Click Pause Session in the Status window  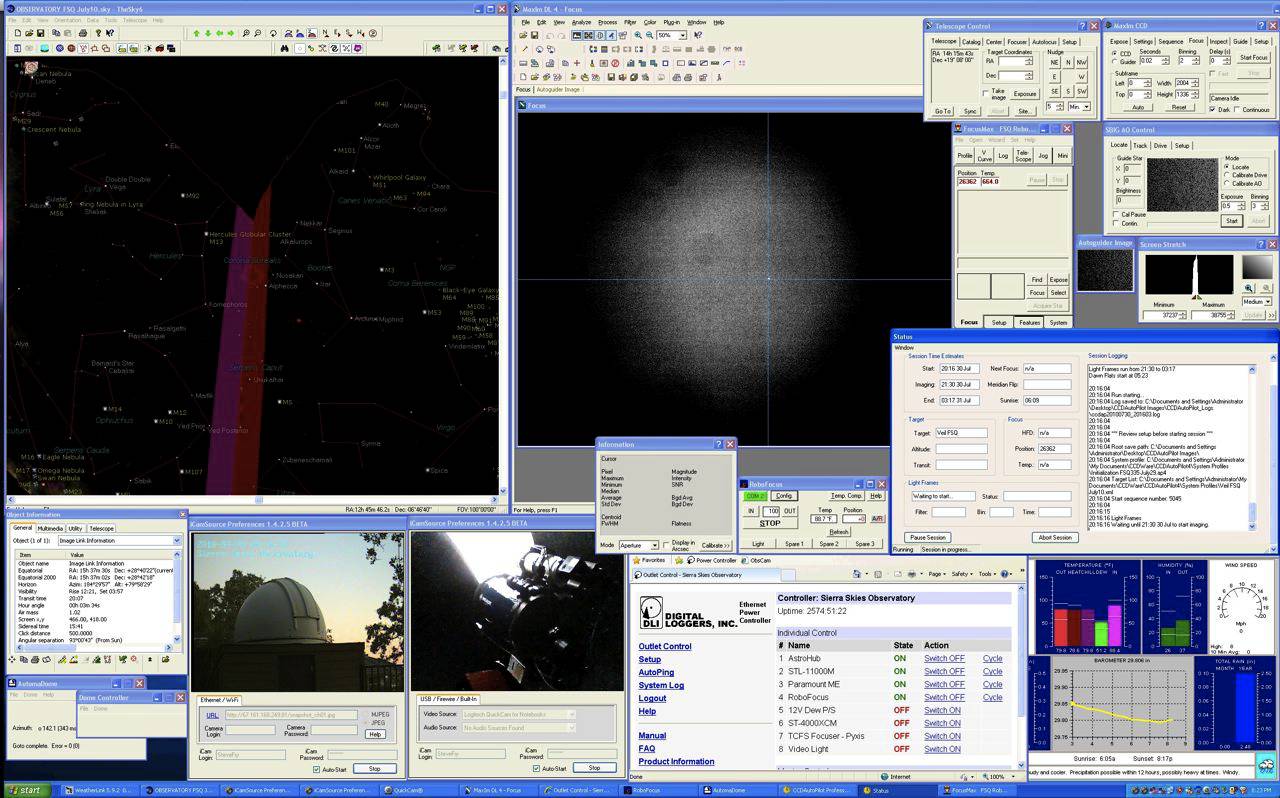(927, 537)
